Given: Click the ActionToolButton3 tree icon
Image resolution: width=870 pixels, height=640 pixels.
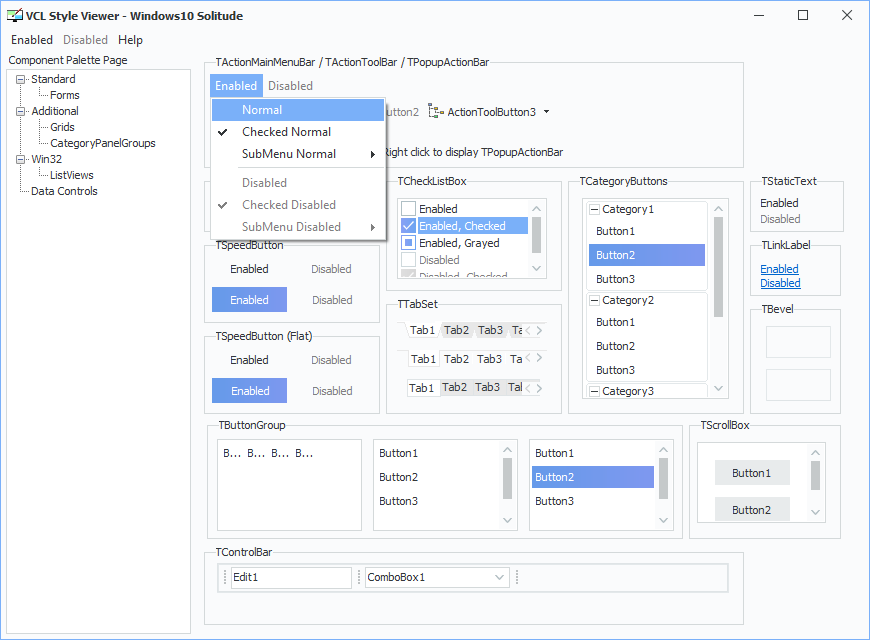Looking at the screenshot, I should [436, 112].
